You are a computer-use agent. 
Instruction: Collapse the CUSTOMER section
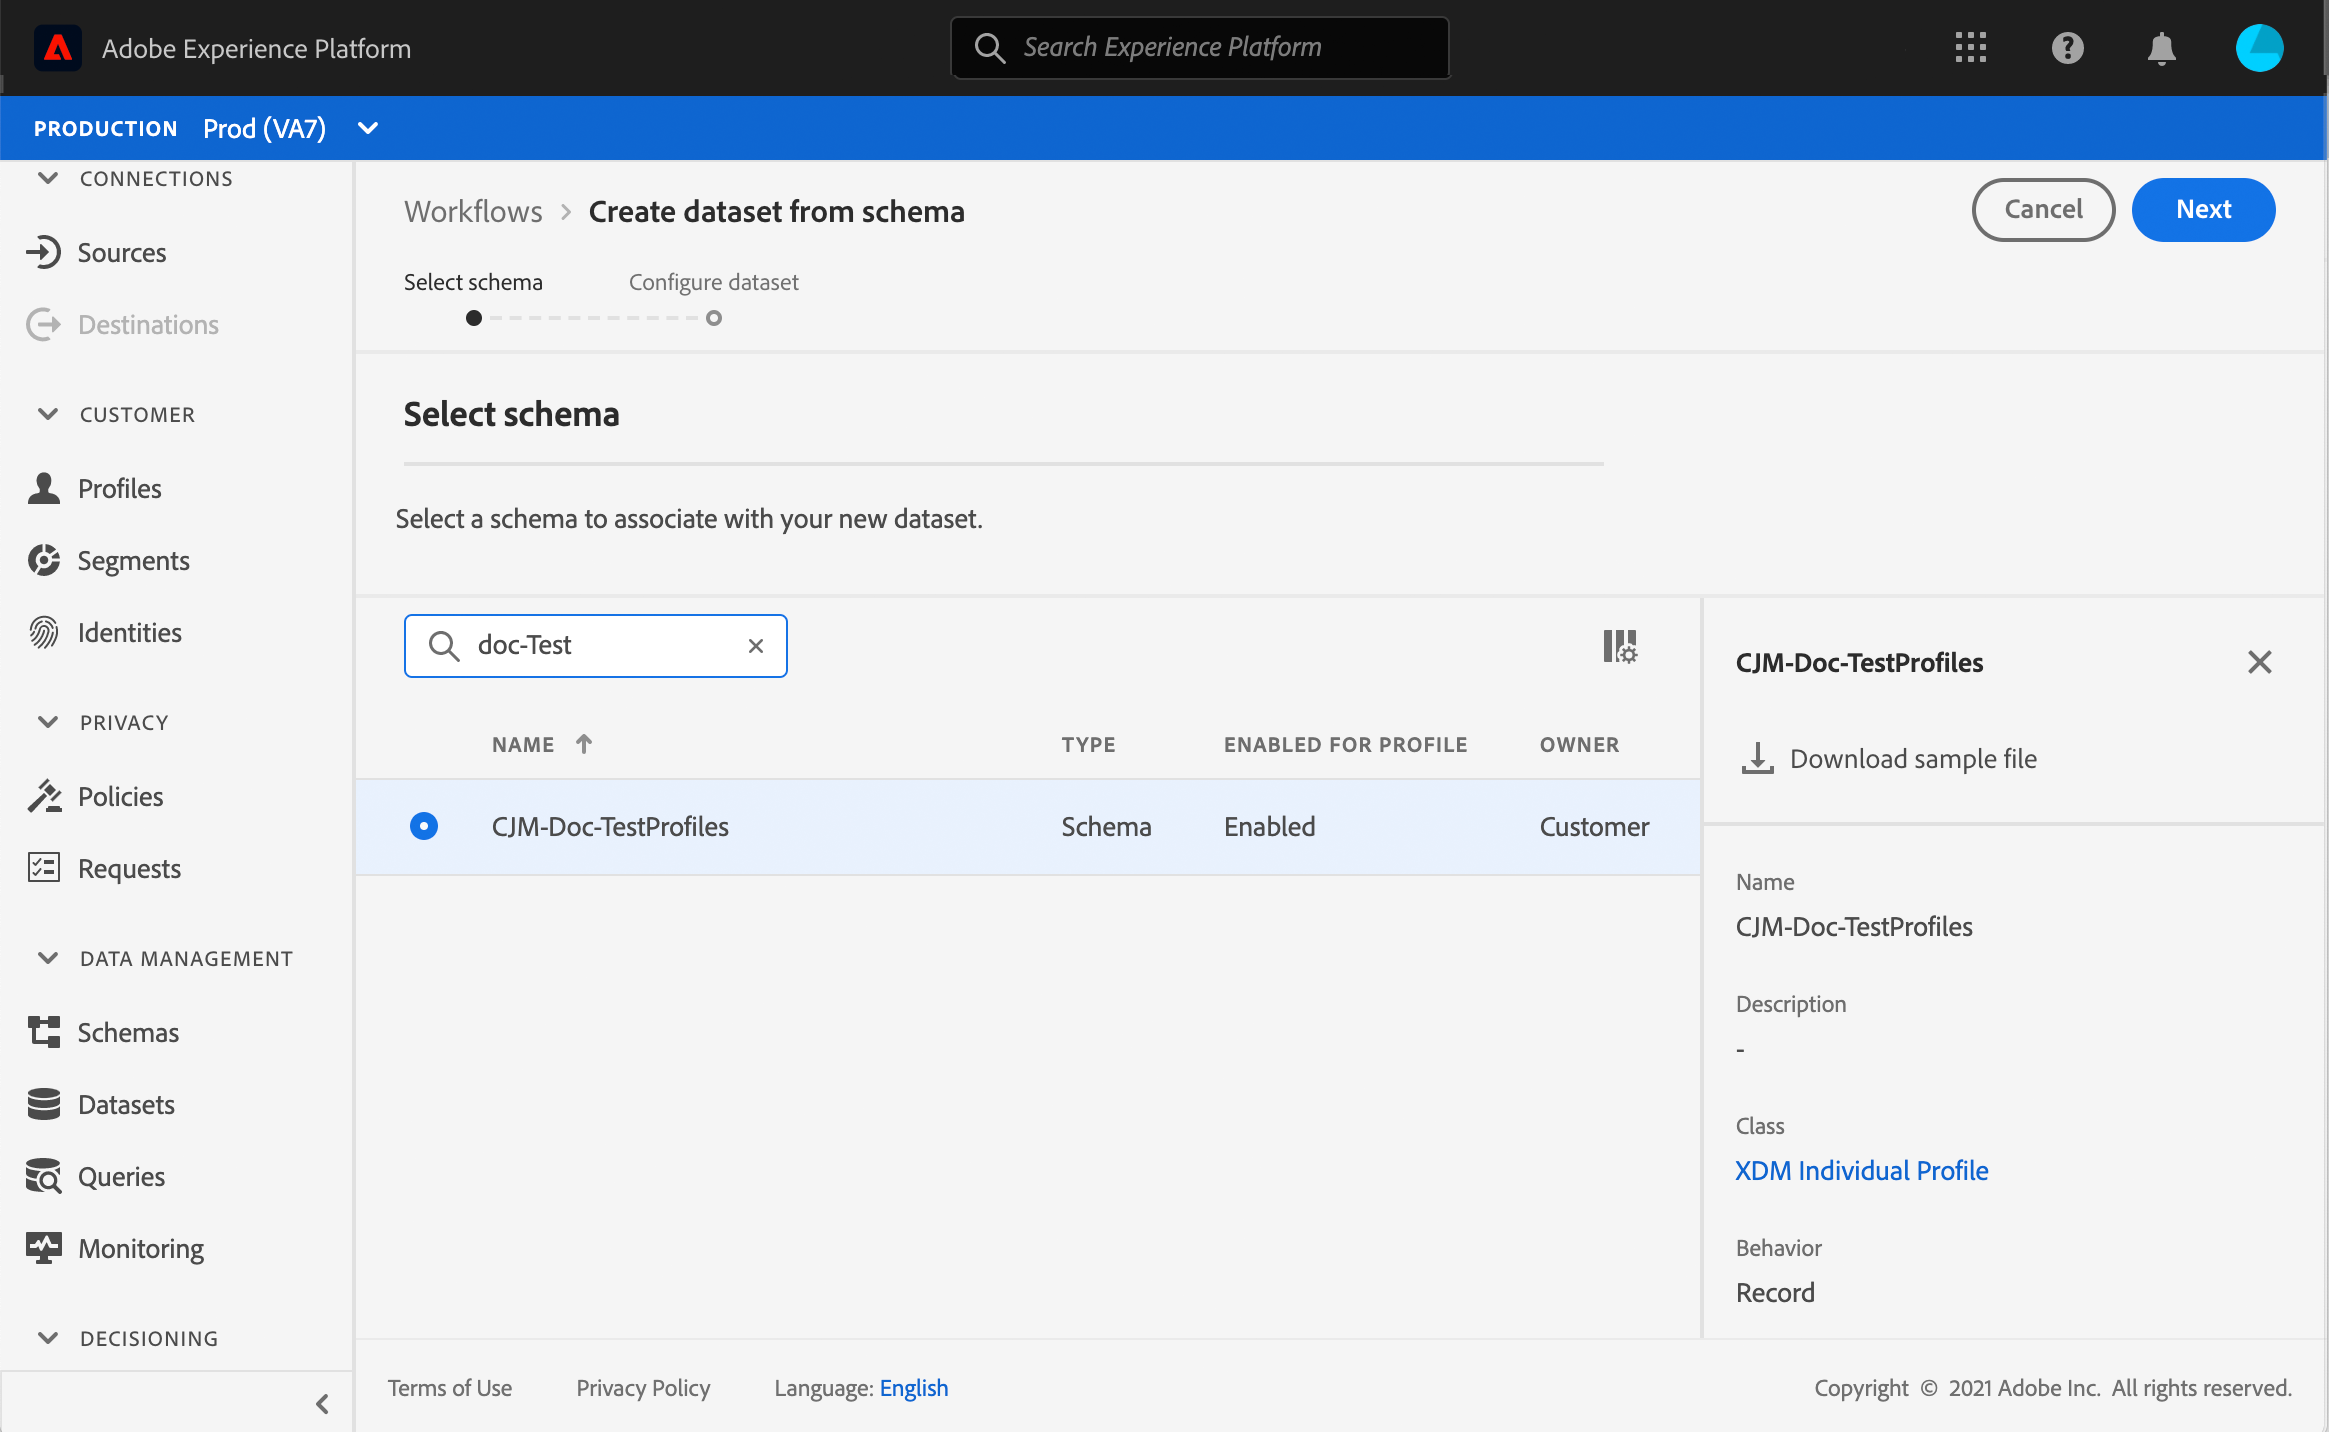pyautogui.click(x=48, y=414)
